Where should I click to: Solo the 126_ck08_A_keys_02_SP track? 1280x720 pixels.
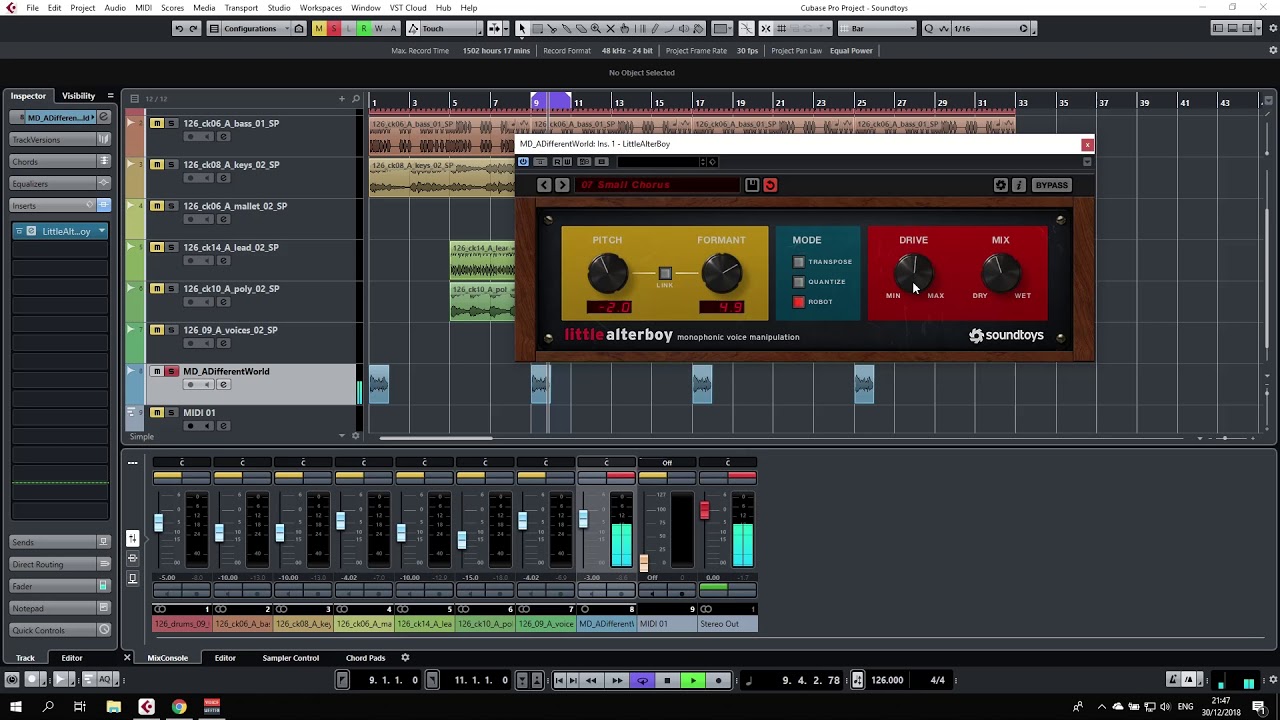[171, 165]
